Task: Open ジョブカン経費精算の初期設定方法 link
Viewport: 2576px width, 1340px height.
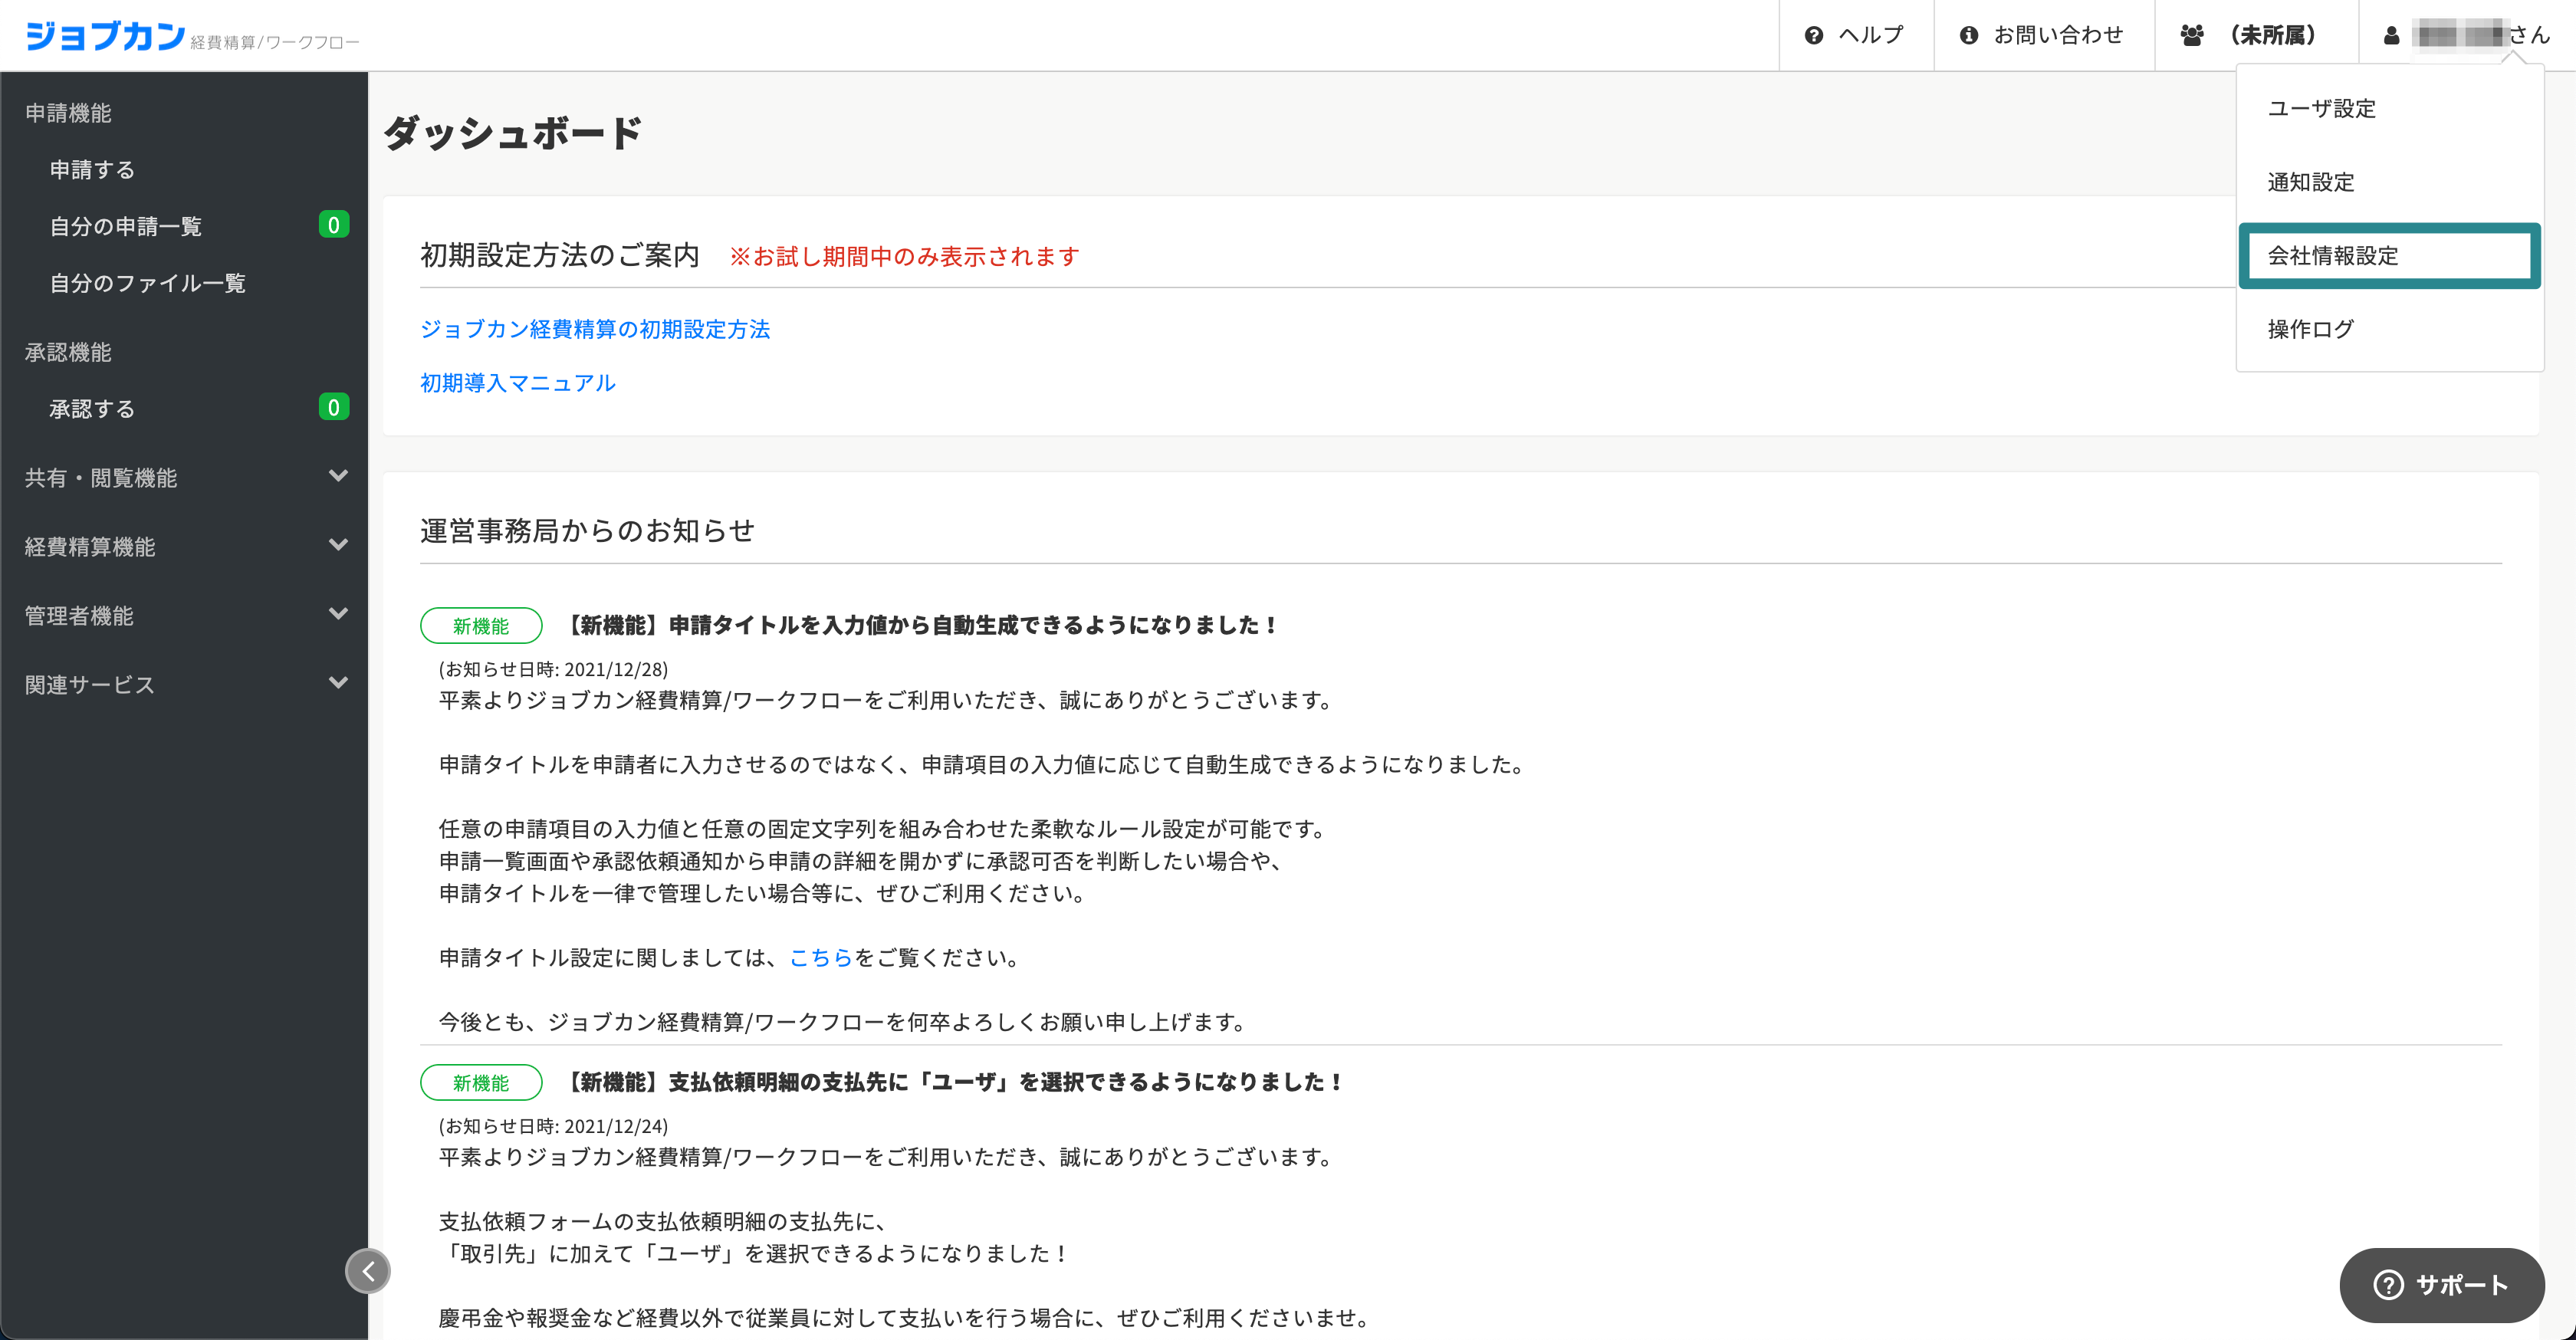Action: click(x=595, y=329)
